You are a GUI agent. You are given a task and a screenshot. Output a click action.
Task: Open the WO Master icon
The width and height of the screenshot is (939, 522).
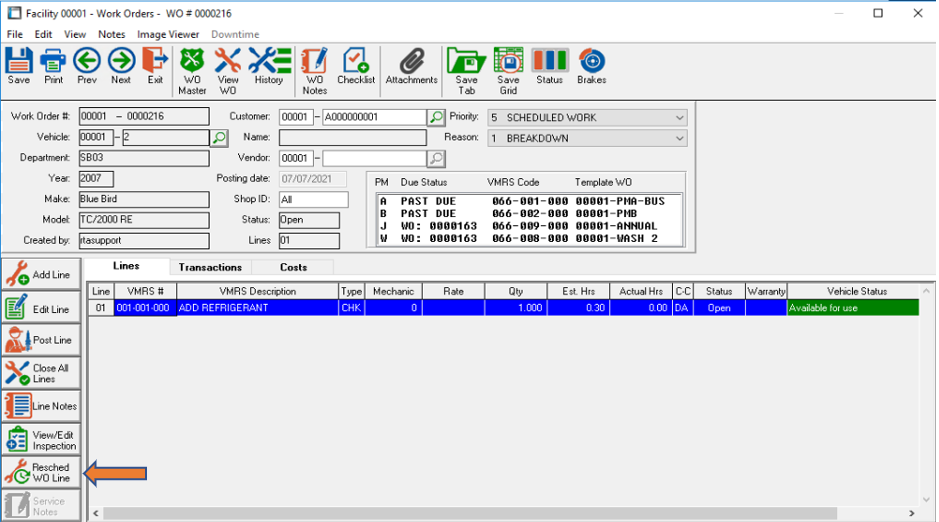[192, 70]
